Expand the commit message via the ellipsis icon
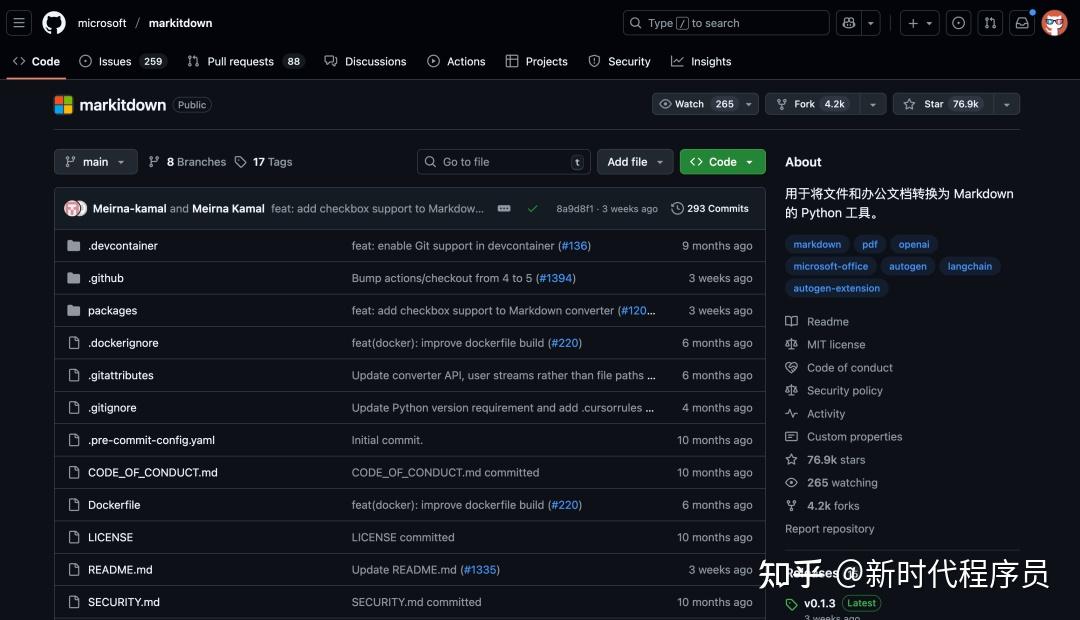Screen dimensions: 1080x620 (504, 209)
